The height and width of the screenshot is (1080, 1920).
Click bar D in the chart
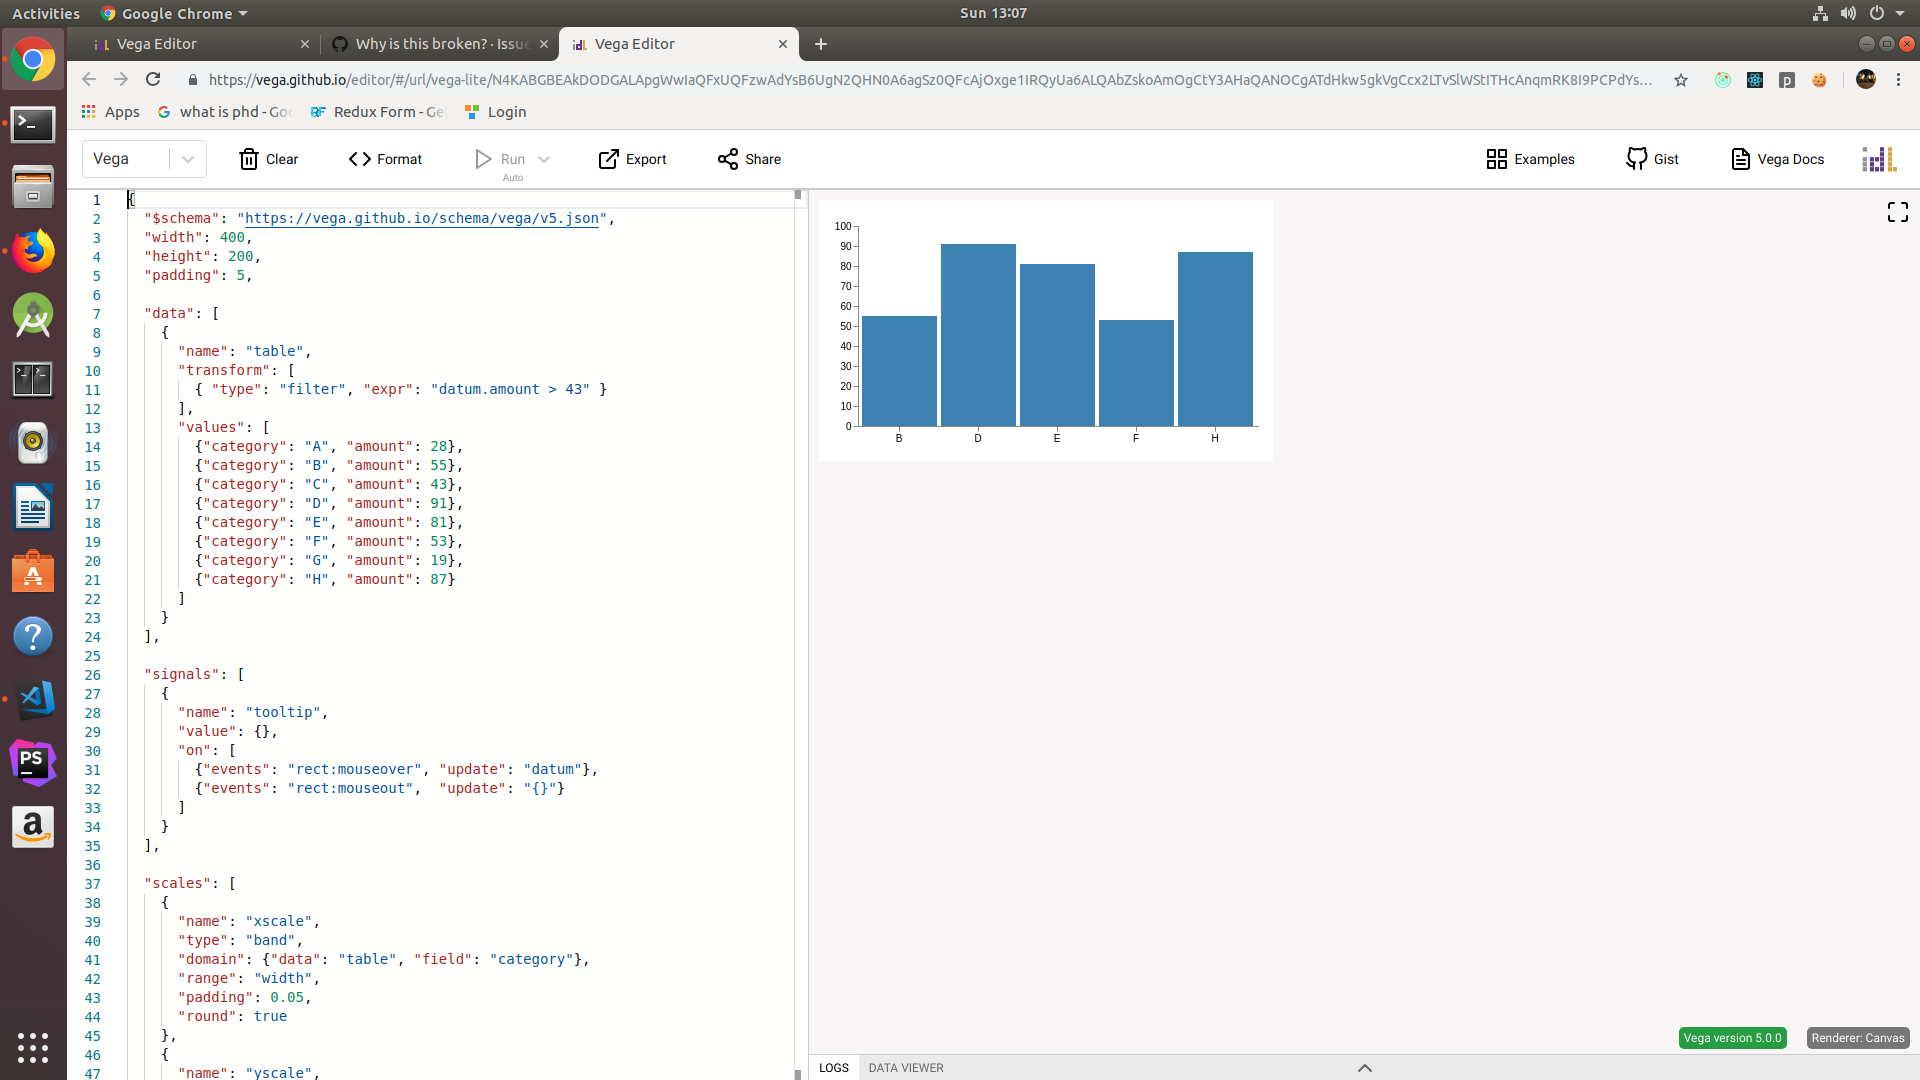coord(978,335)
